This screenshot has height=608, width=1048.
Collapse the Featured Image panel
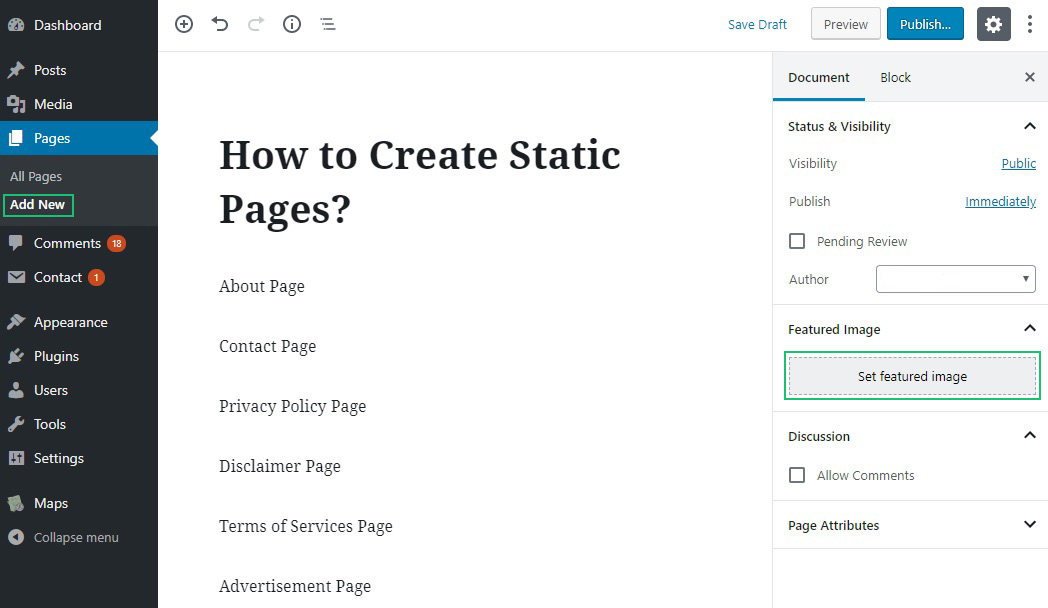(x=1030, y=328)
